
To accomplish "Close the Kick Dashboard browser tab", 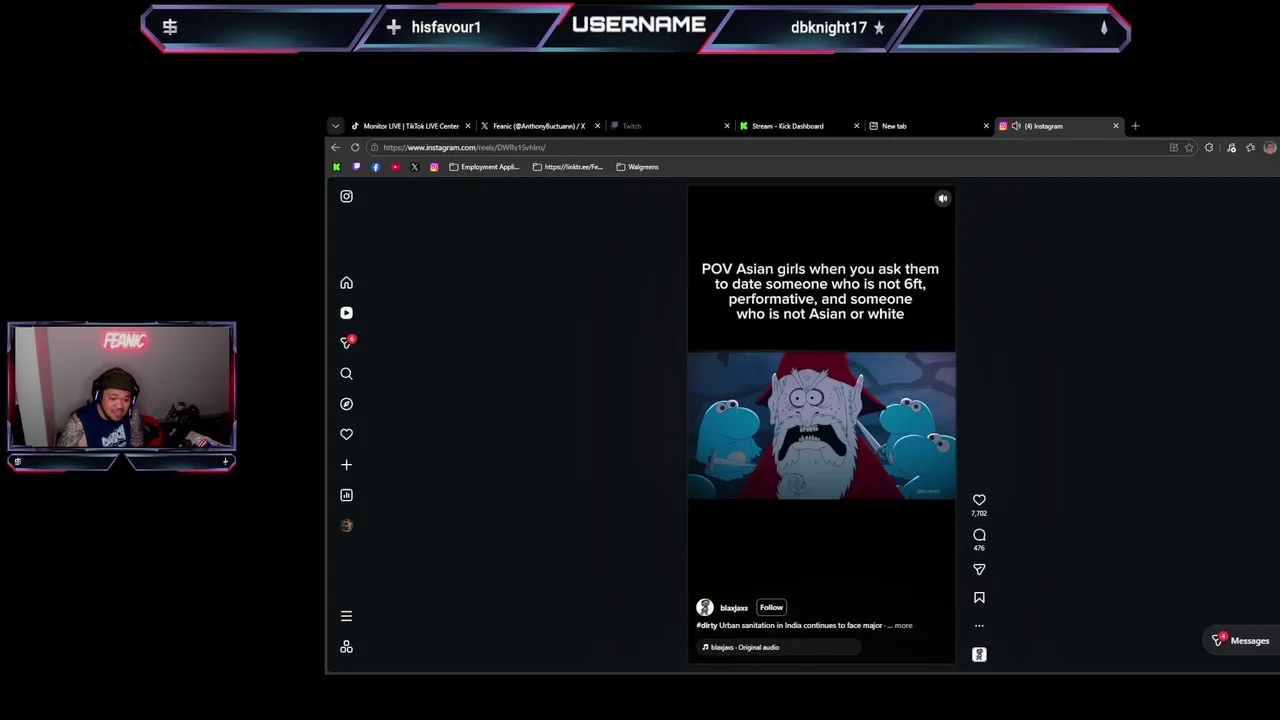I will point(856,126).
